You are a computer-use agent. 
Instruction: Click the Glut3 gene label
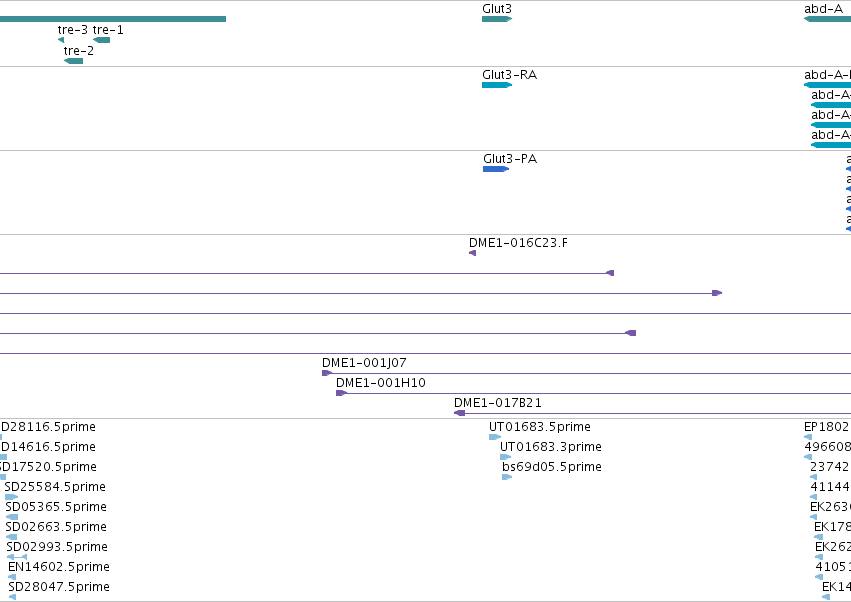click(497, 9)
